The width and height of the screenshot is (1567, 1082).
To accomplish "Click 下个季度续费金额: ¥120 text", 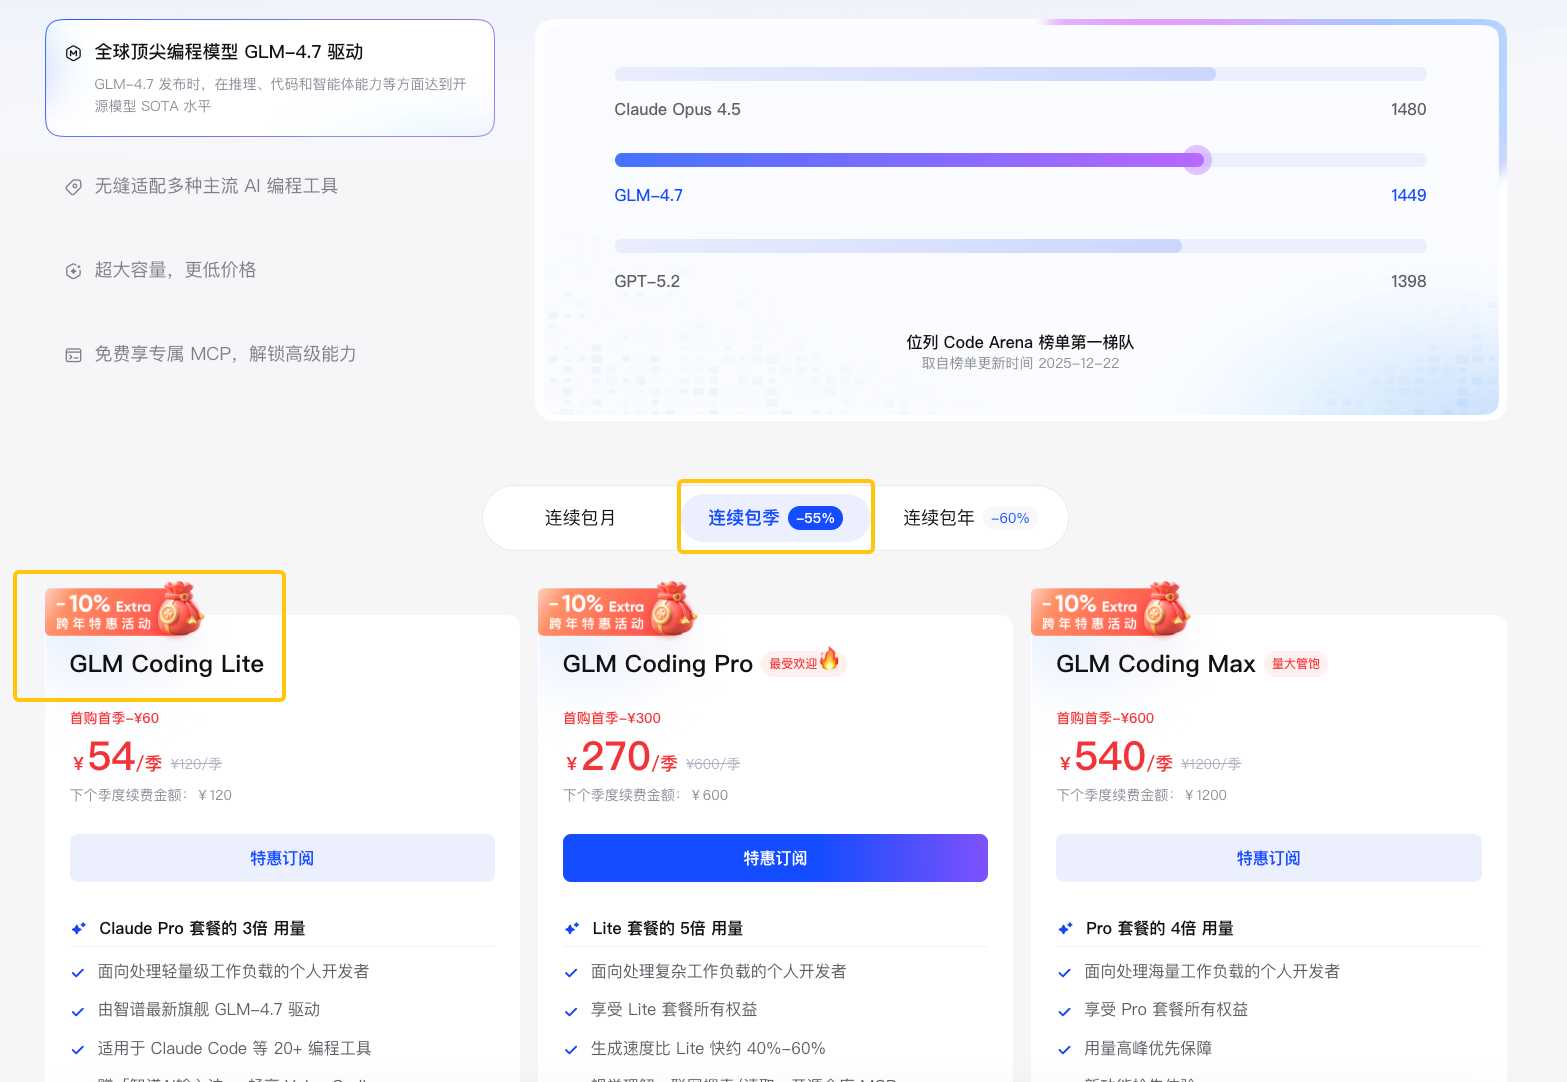I will [x=151, y=796].
